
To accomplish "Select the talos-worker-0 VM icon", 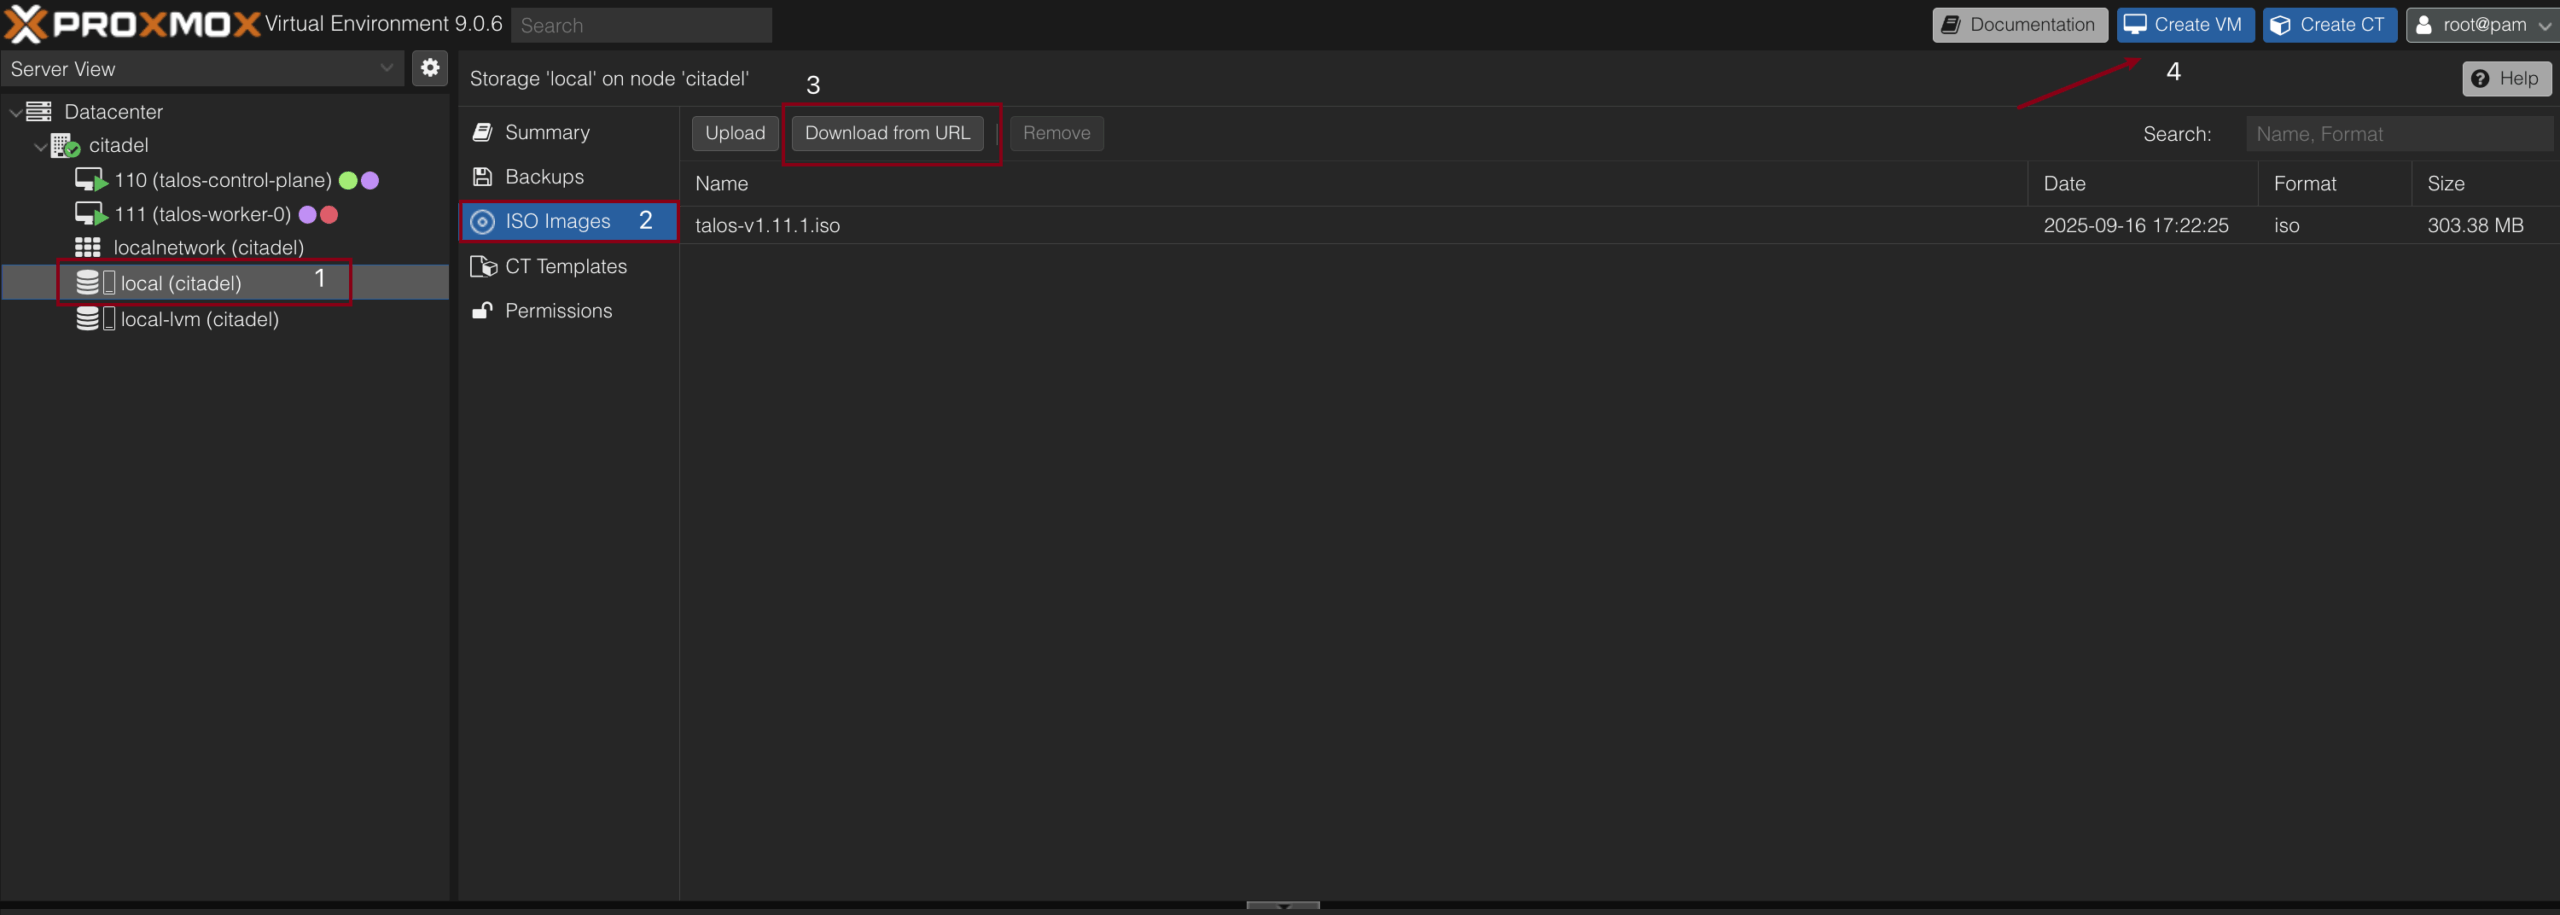I will tap(91, 214).
